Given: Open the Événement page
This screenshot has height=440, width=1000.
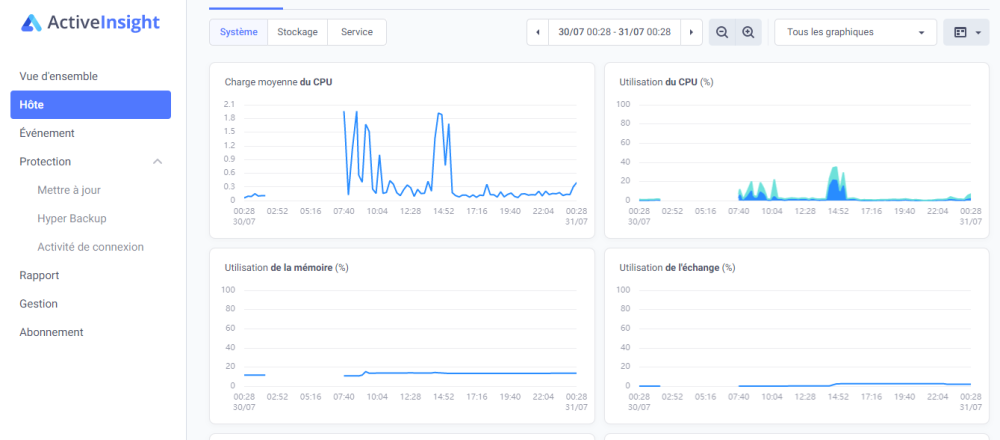Looking at the screenshot, I should [x=47, y=133].
